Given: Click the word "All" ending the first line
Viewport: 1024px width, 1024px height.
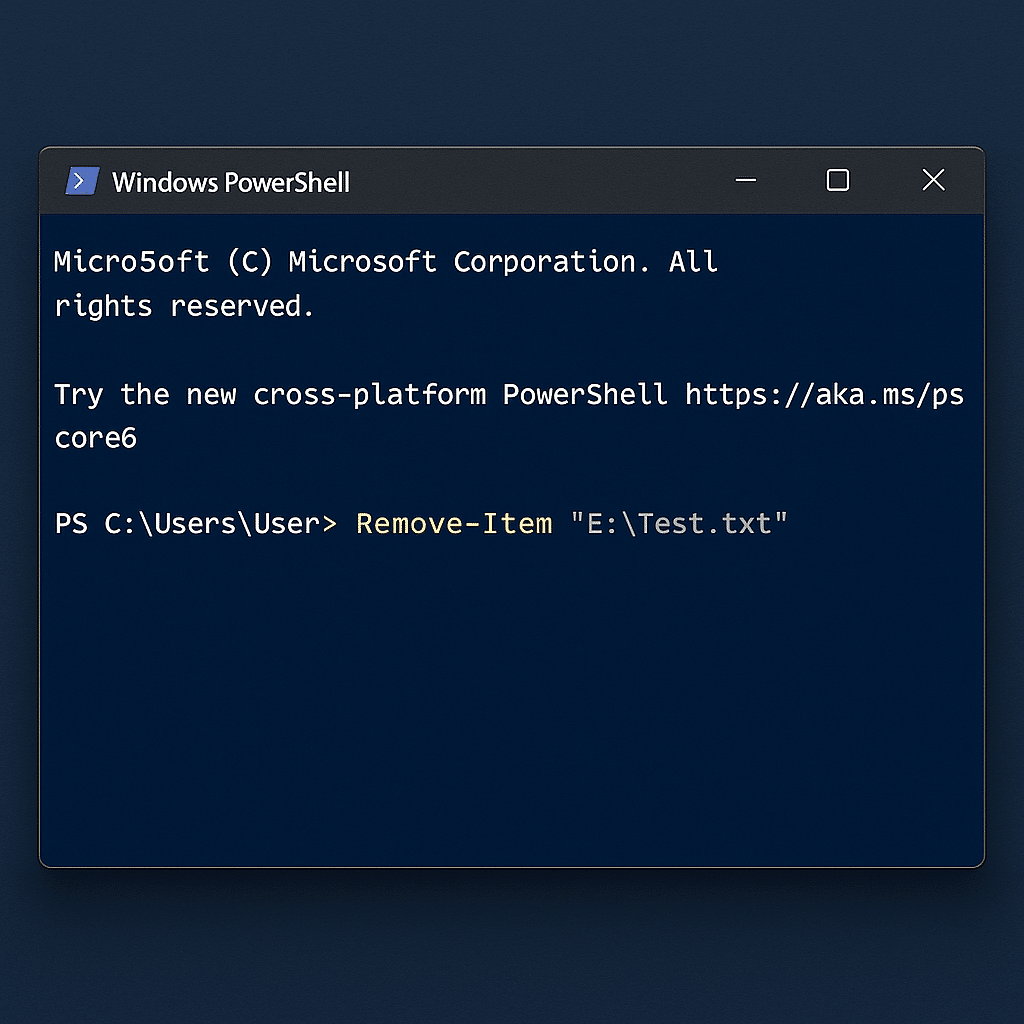Looking at the screenshot, I should [x=693, y=262].
